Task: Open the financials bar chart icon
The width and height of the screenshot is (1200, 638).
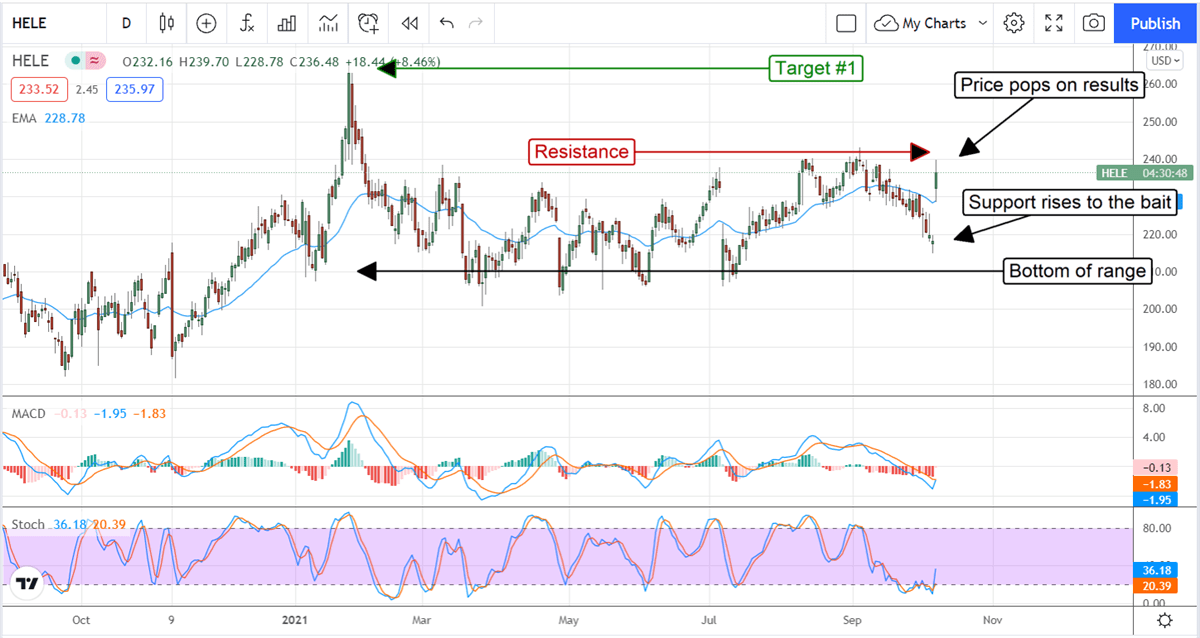Action: click(x=287, y=22)
